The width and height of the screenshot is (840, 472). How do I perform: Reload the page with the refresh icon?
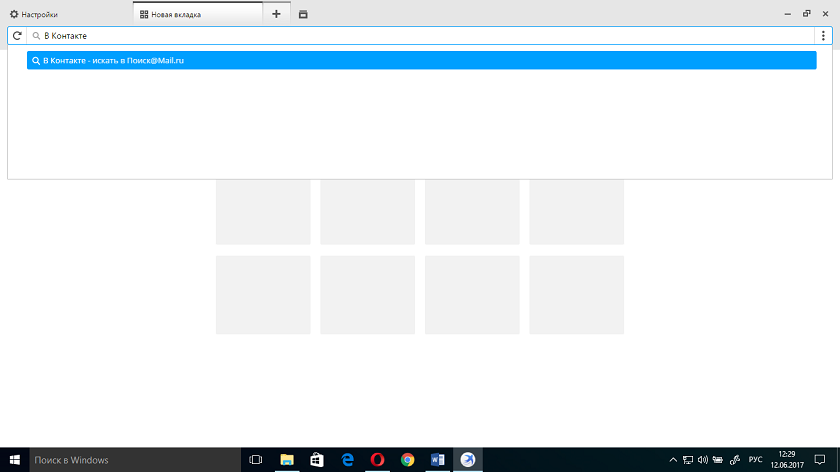tap(17, 36)
